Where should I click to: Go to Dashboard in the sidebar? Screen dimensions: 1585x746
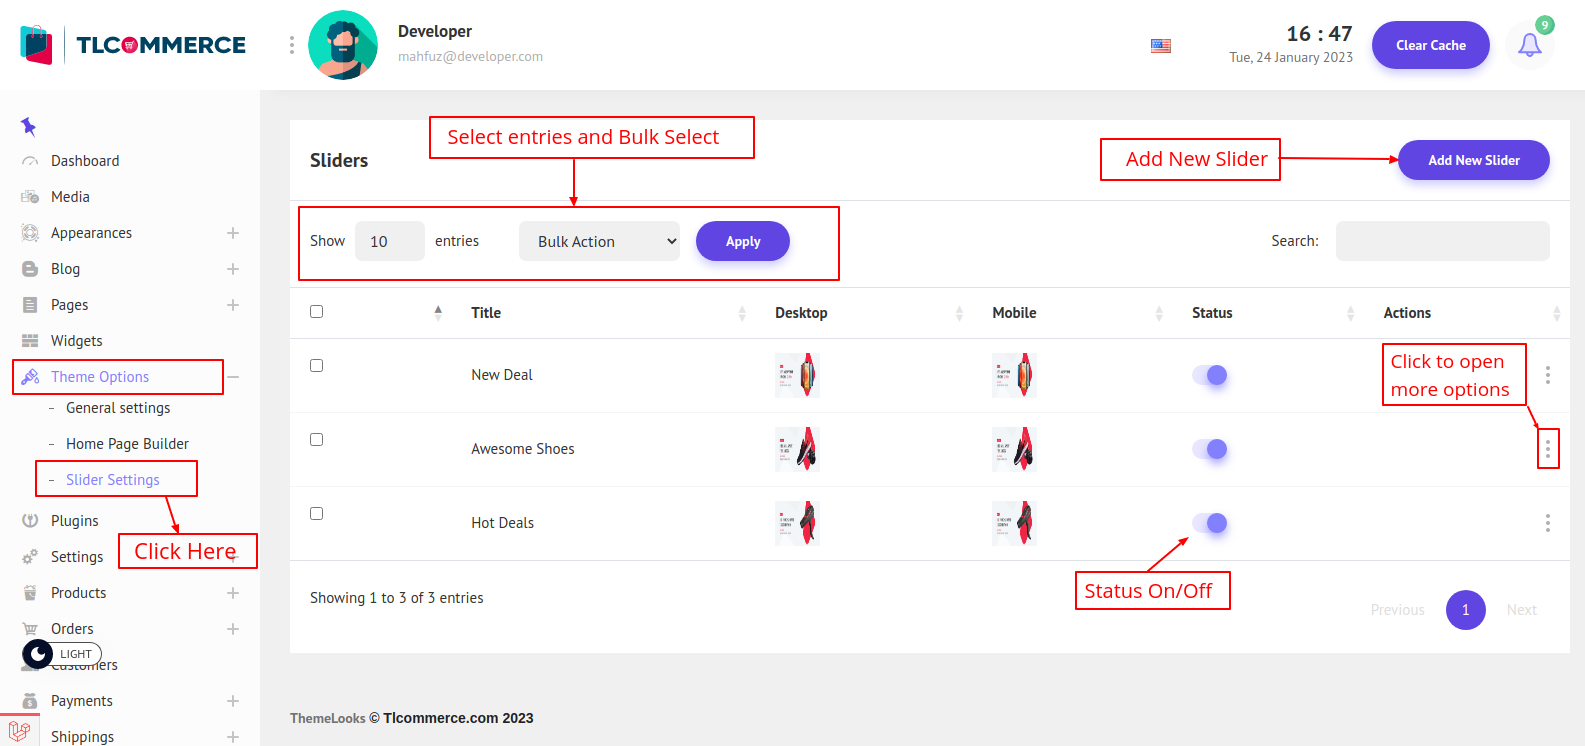click(85, 161)
